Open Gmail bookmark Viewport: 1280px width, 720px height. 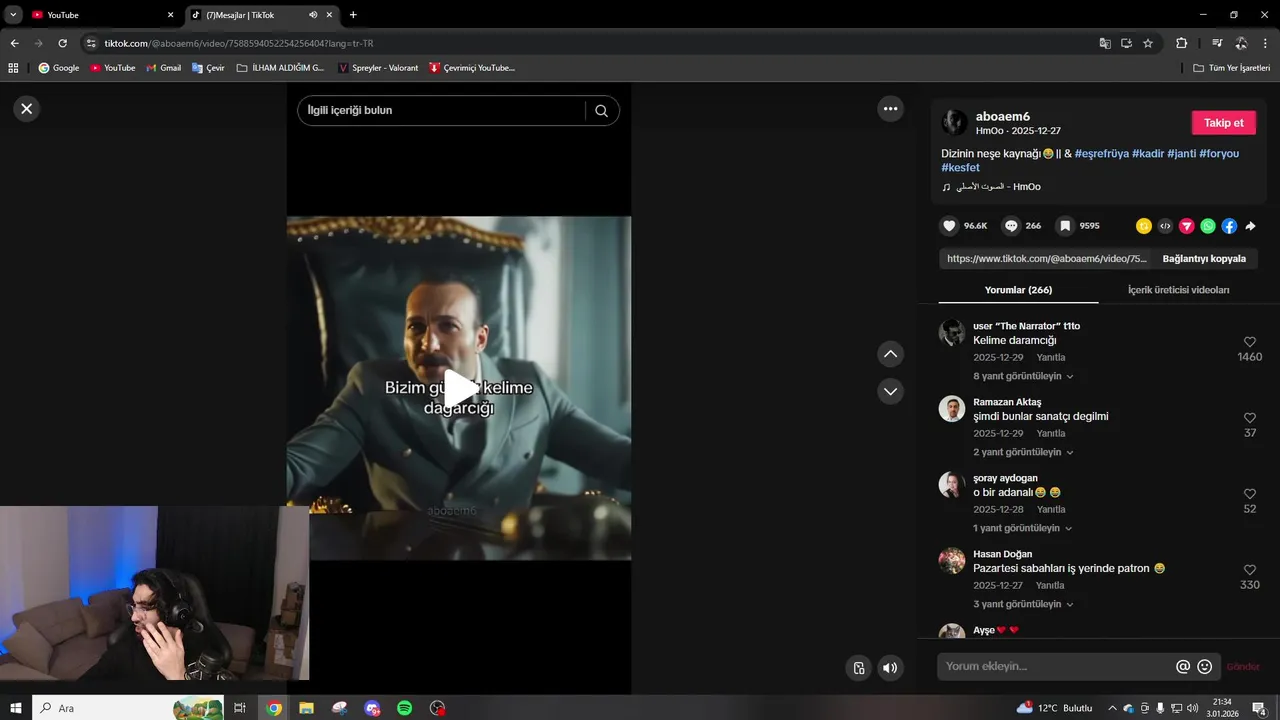[x=164, y=68]
